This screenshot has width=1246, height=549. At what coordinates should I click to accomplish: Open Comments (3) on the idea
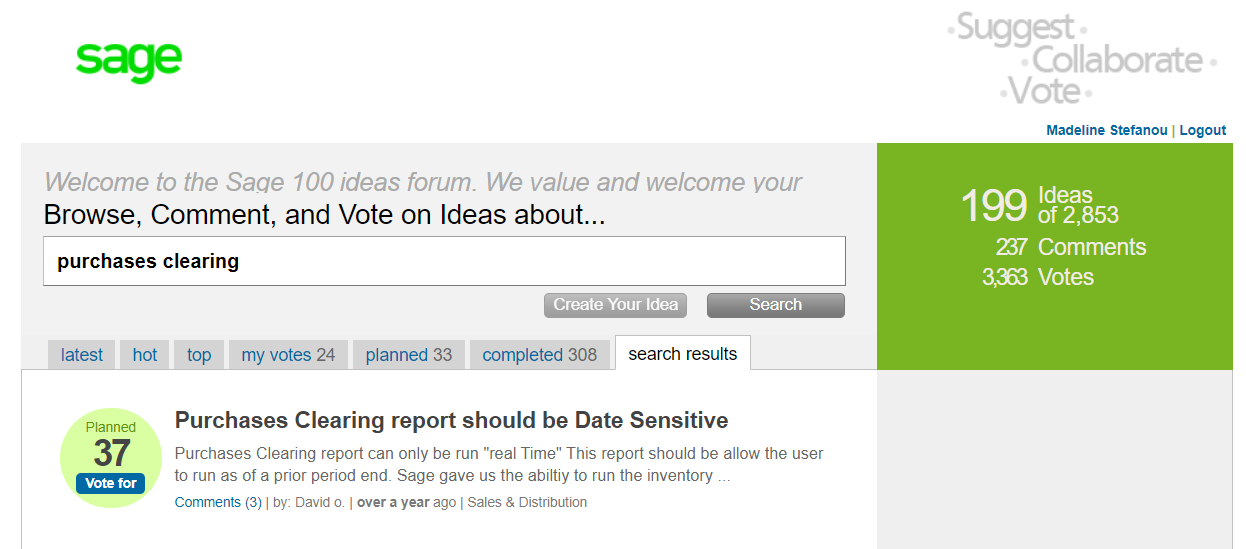point(218,502)
